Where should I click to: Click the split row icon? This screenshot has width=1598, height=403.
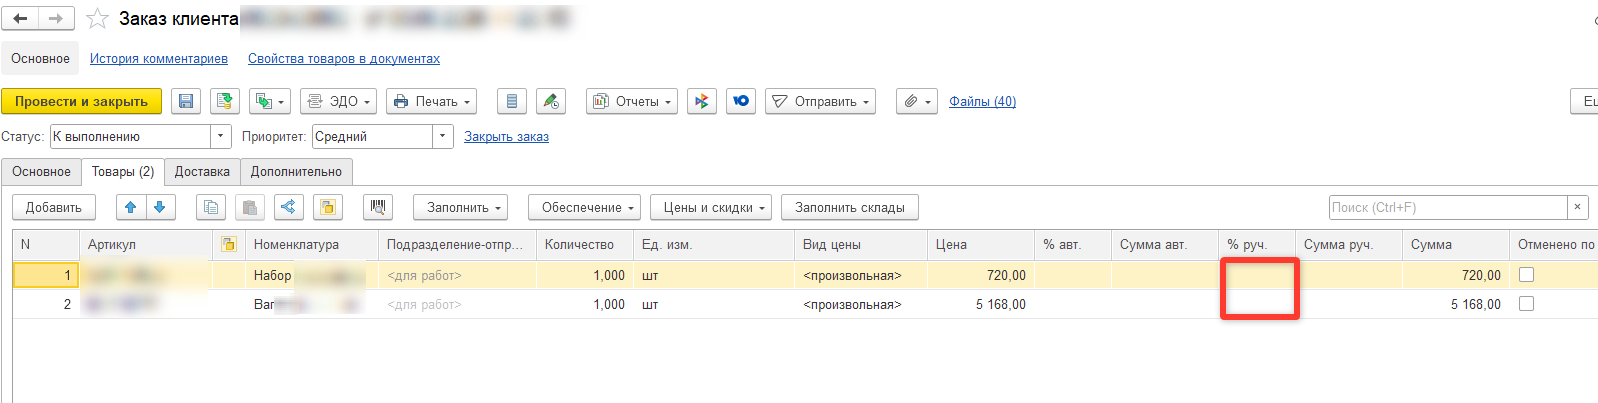[x=288, y=207]
